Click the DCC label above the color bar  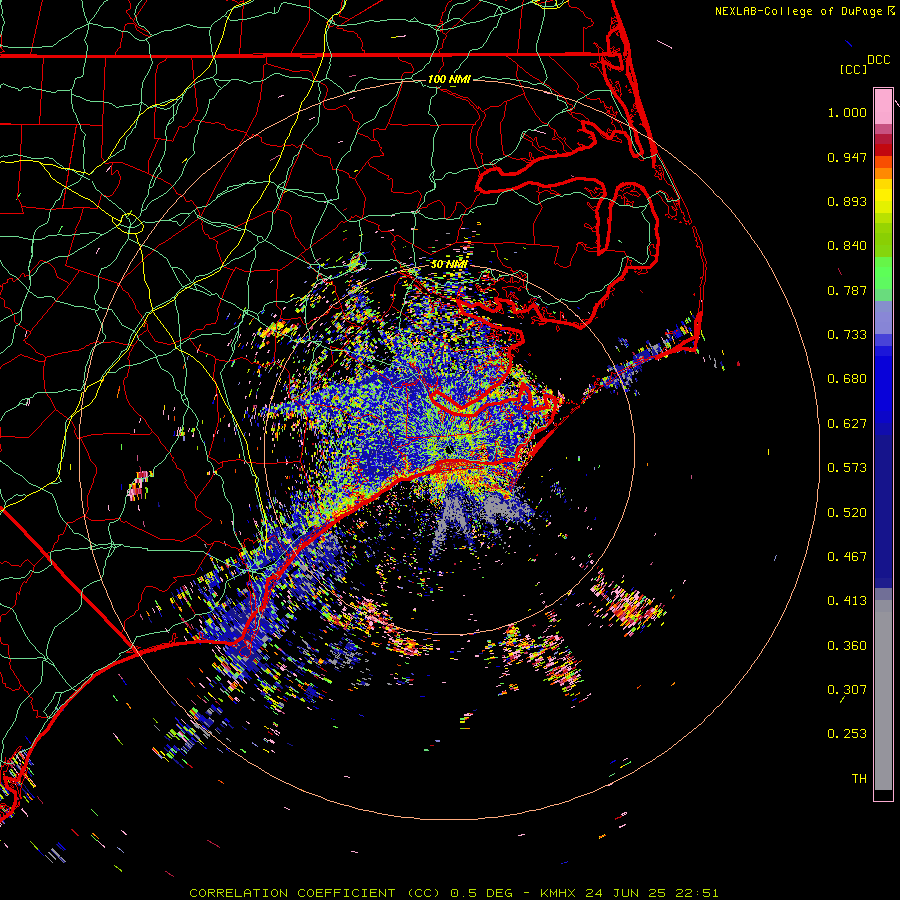[x=878, y=60]
